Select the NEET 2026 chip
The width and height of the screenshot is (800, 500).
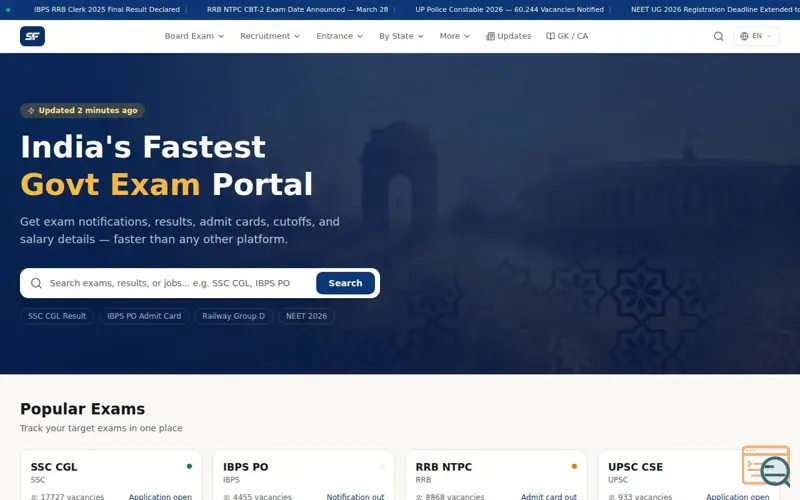pos(306,316)
